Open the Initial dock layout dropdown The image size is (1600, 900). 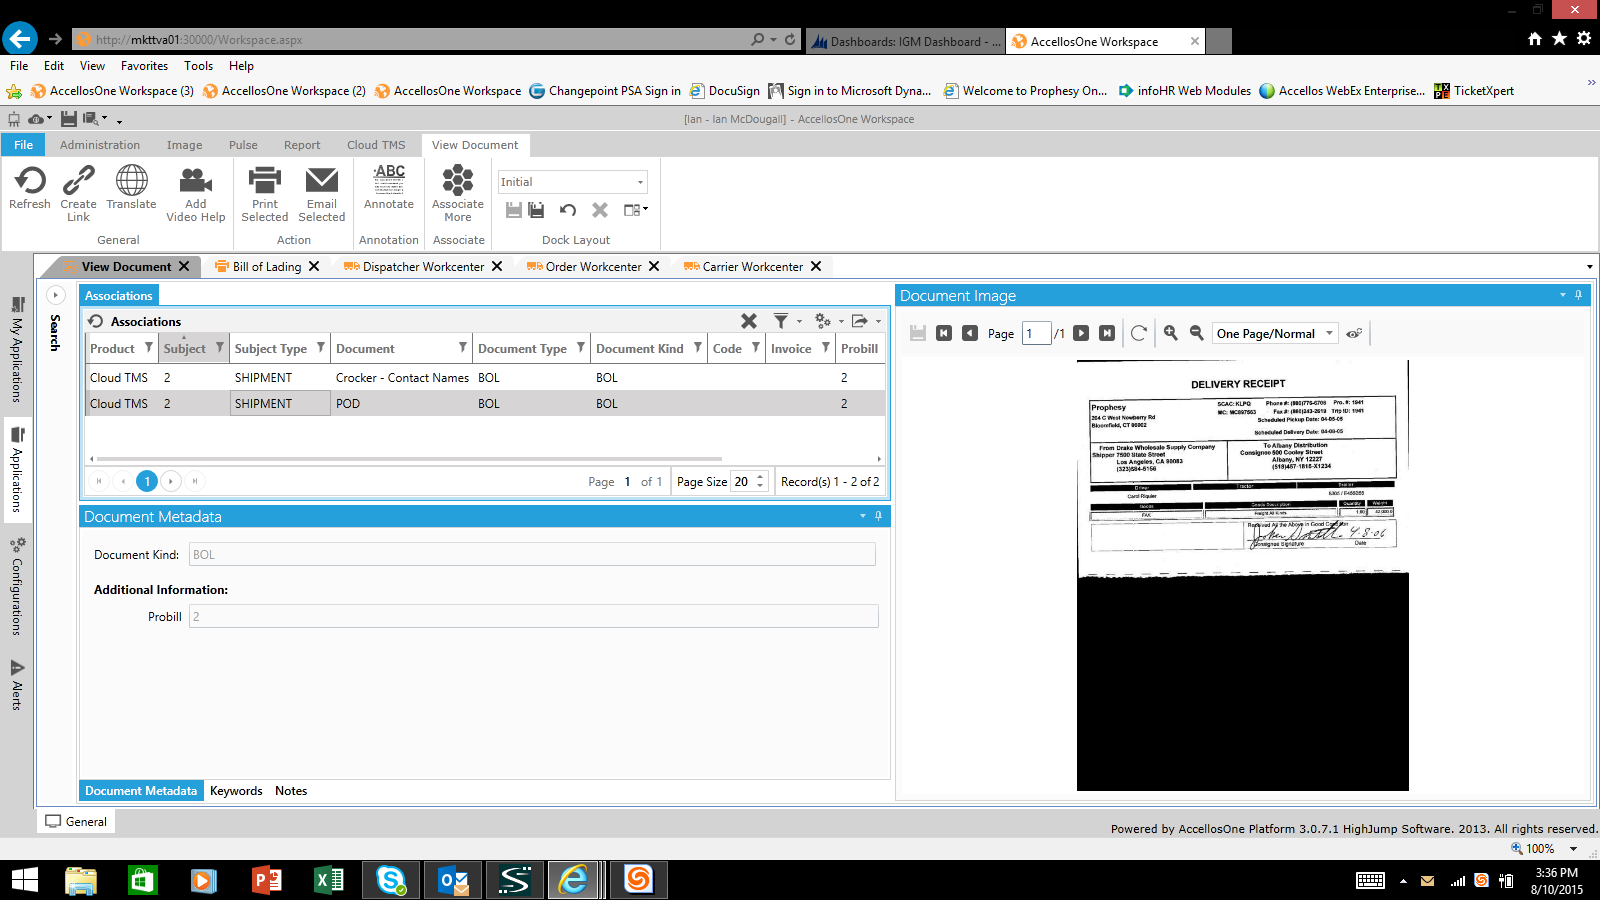[640, 182]
